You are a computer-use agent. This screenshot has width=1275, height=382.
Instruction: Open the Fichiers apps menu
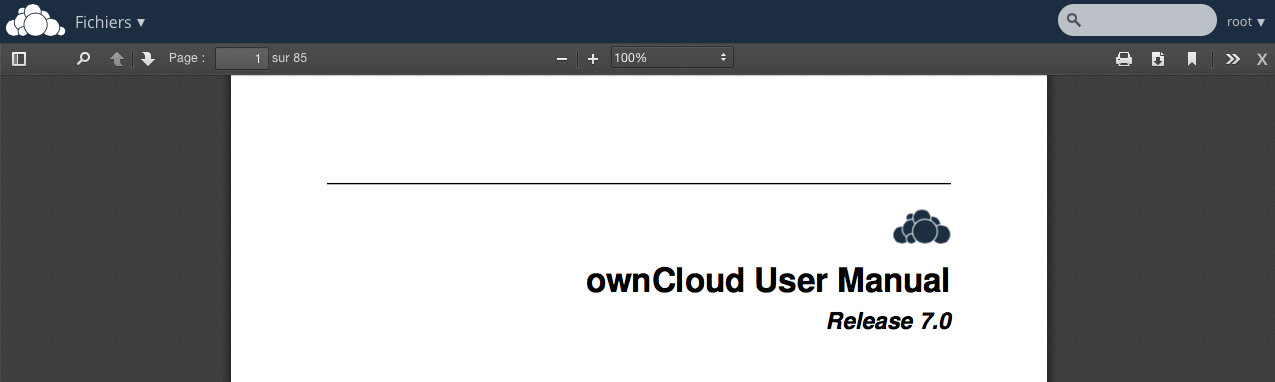[x=110, y=22]
